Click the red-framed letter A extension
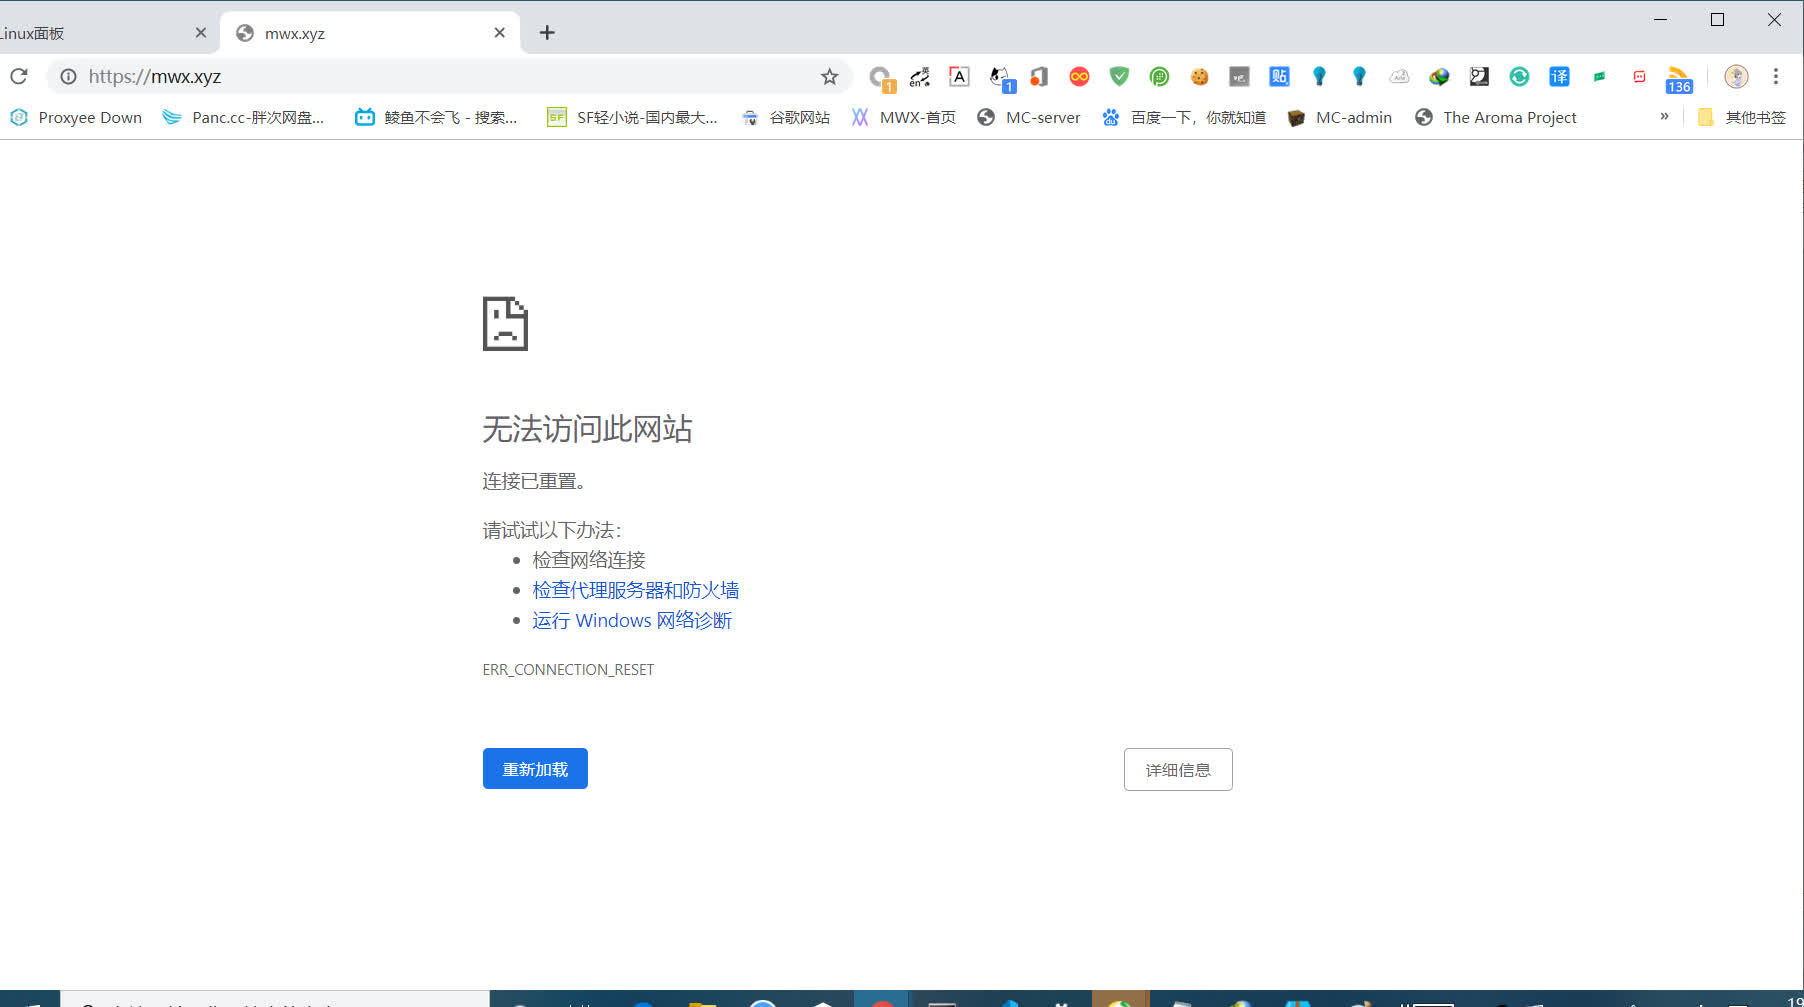 tap(959, 76)
